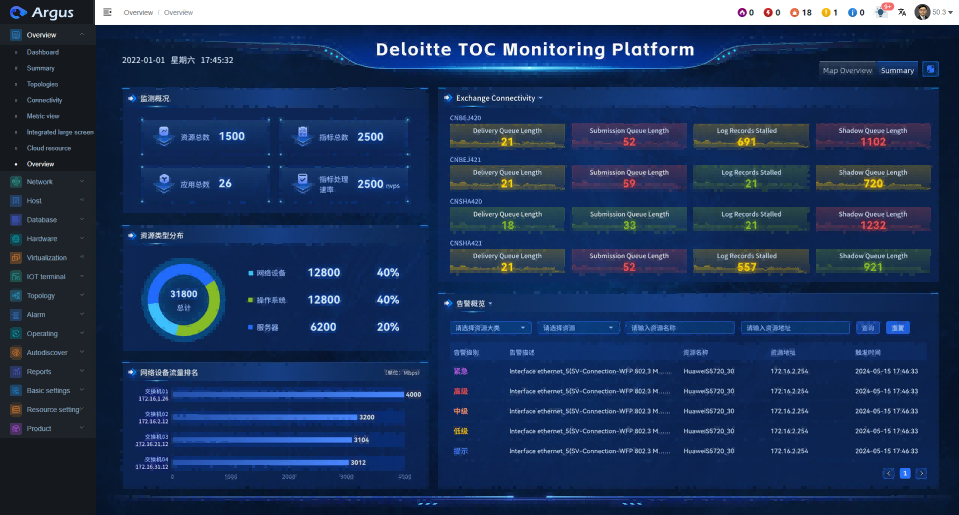Click the first Overview breadcrumb link
This screenshot has height=515, width=959.
(x=138, y=12)
